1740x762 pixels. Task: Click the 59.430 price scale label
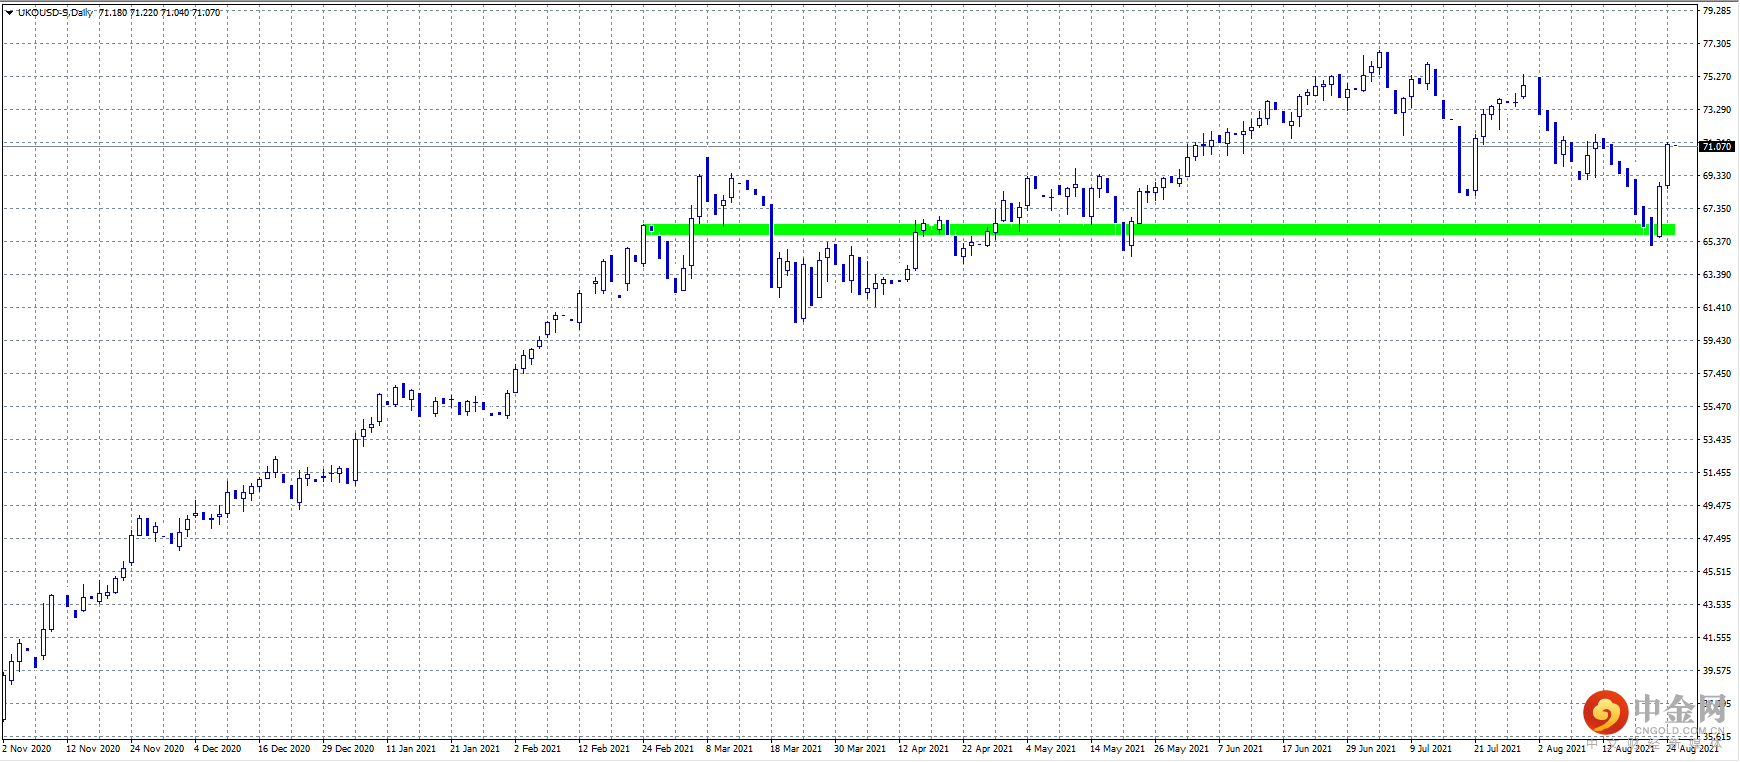pyautogui.click(x=1717, y=341)
